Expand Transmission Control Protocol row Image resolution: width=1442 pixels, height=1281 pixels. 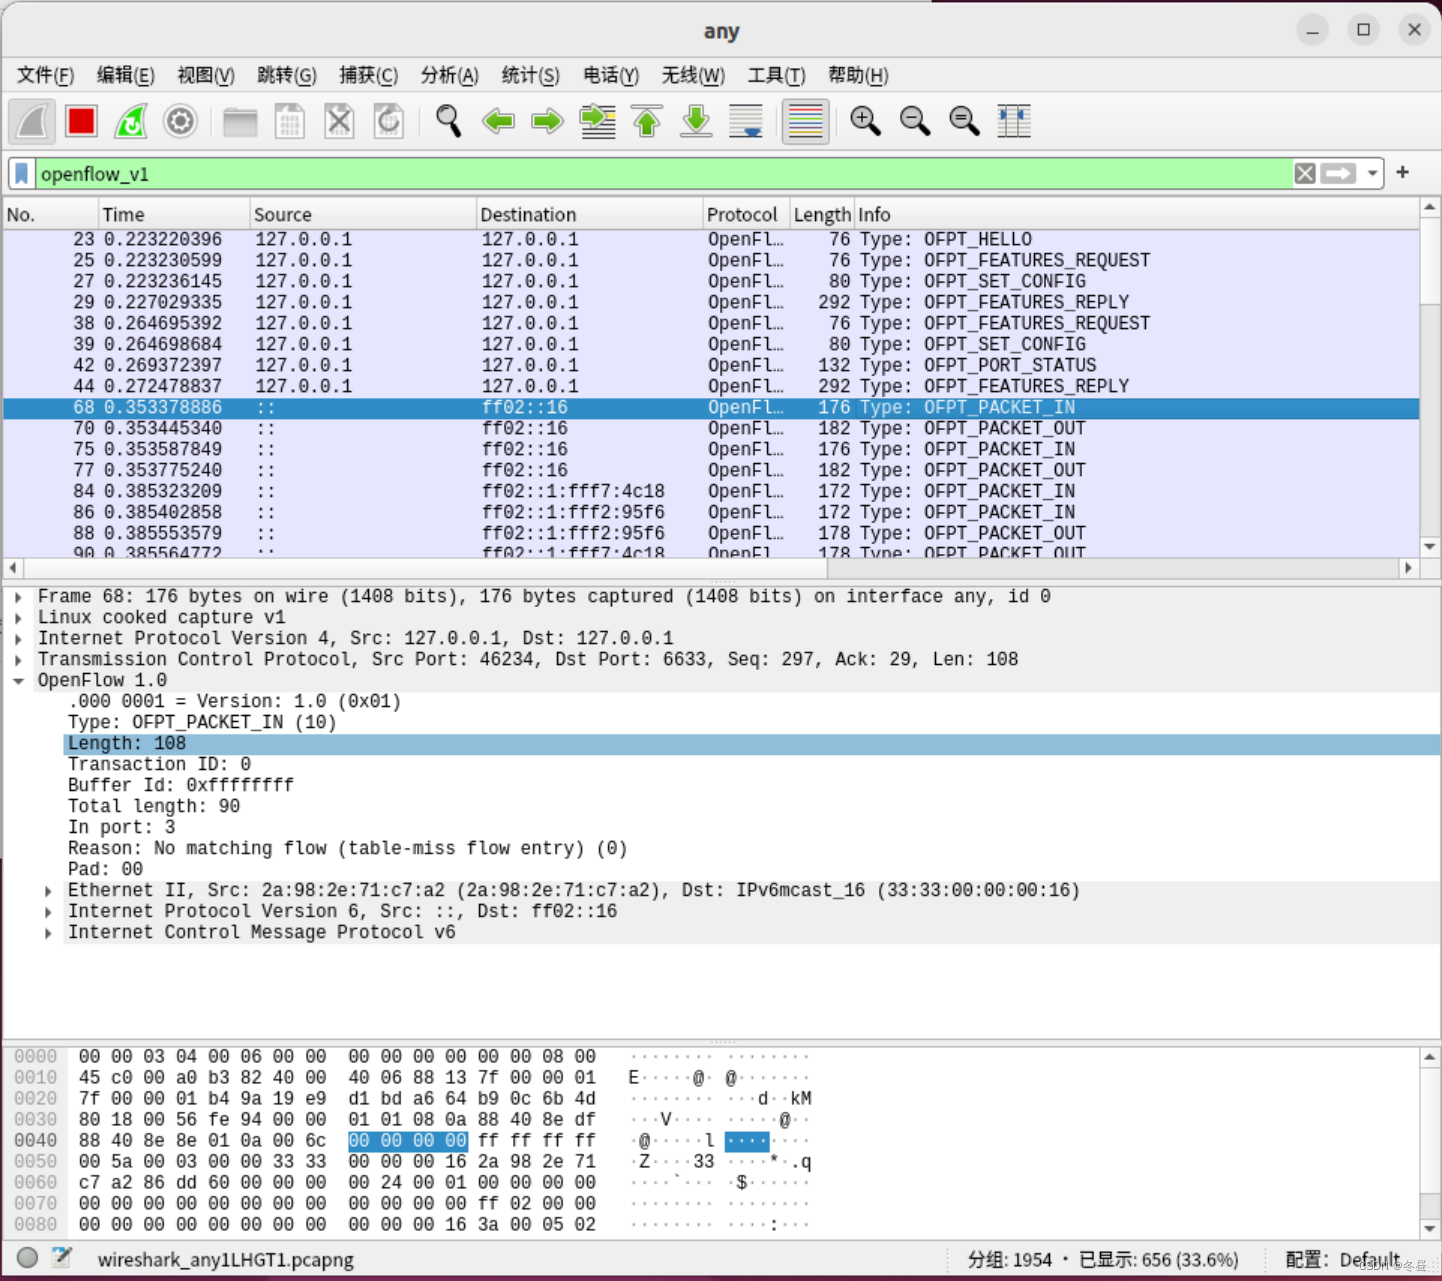click(18, 660)
